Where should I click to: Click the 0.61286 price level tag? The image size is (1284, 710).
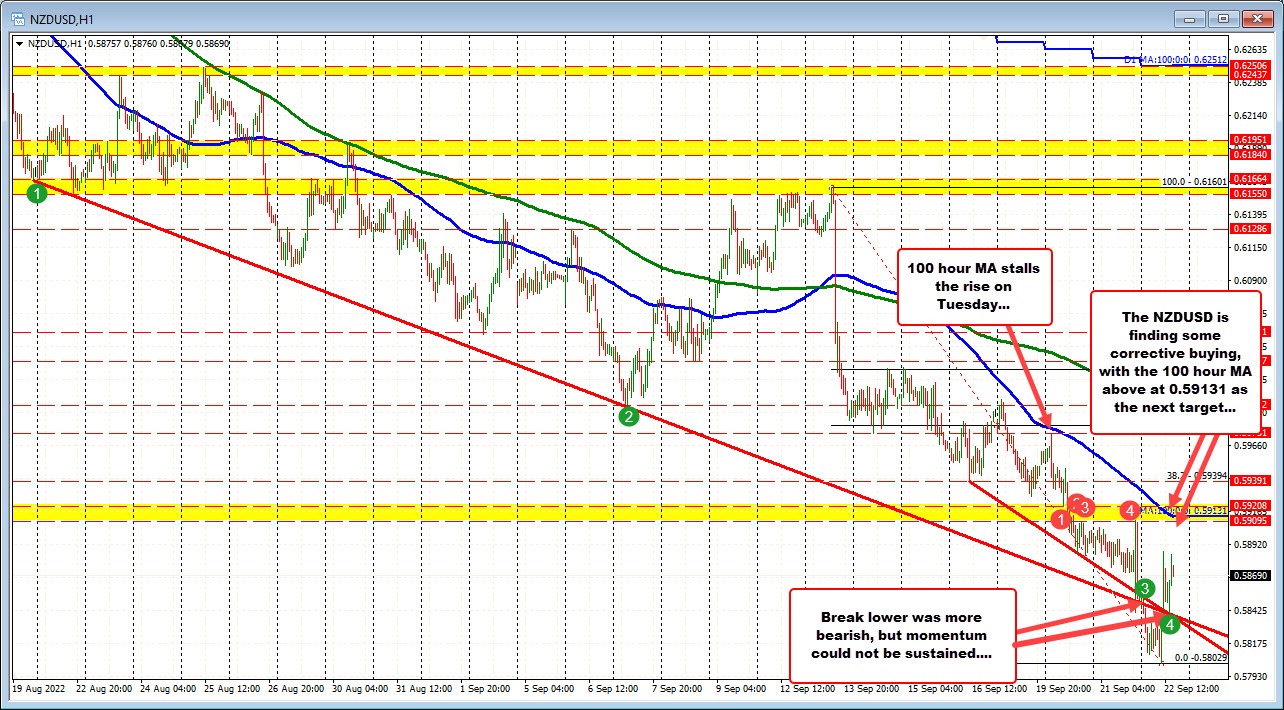pyautogui.click(x=1251, y=228)
